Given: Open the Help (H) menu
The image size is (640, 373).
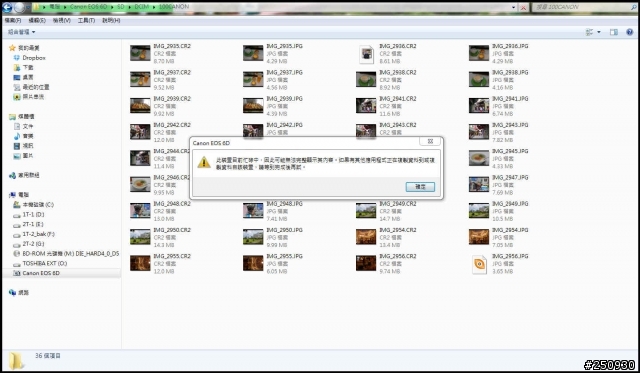Looking at the screenshot, I should (x=111, y=20).
